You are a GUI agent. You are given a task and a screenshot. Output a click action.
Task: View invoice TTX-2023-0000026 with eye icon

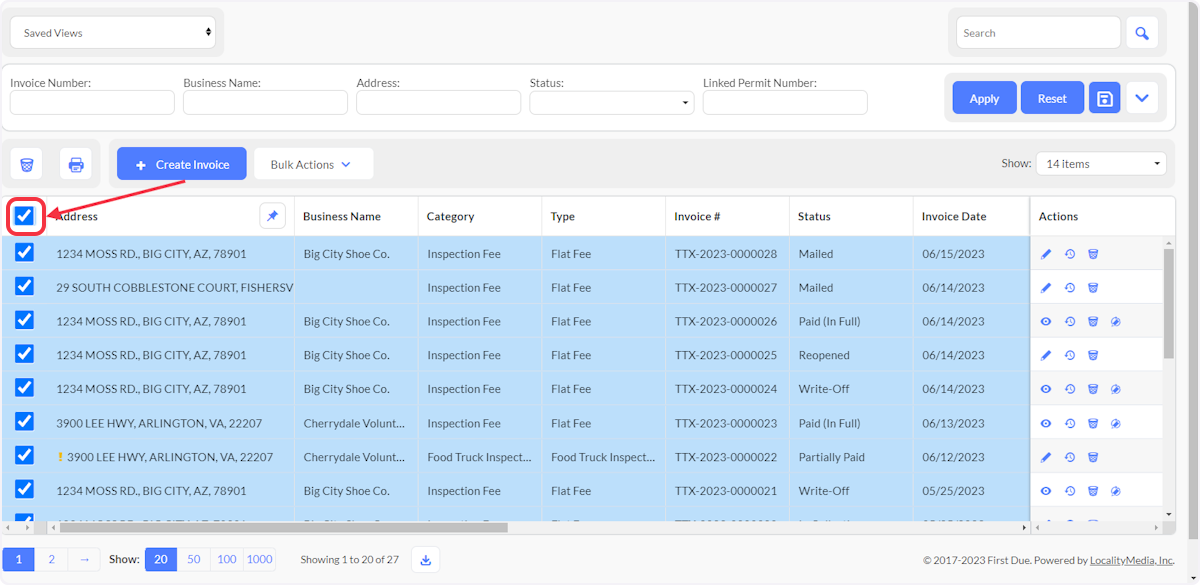(x=1046, y=322)
